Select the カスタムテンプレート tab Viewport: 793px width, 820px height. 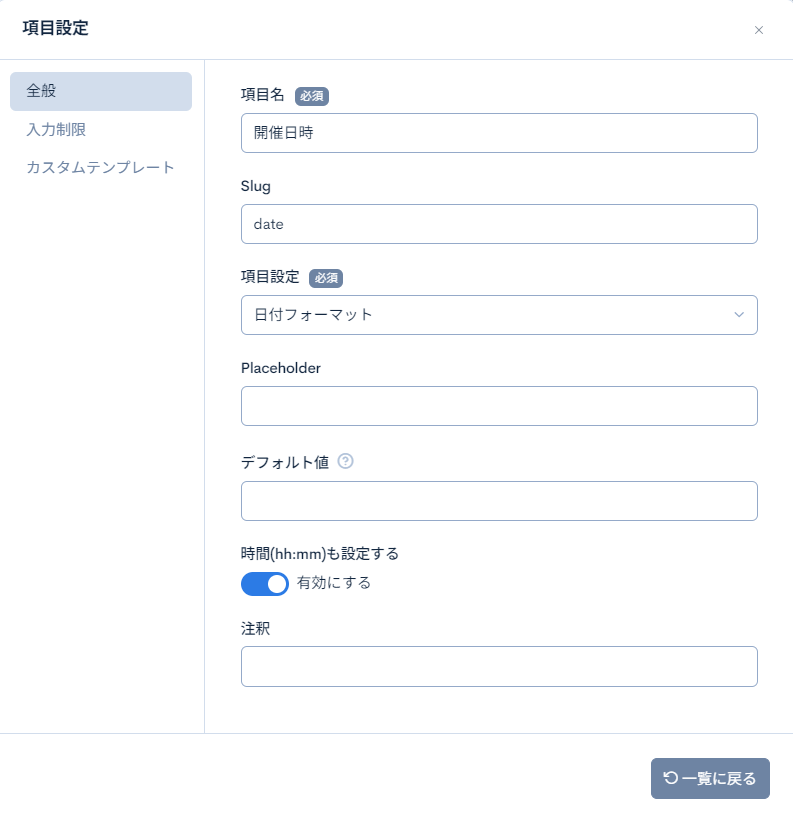100,167
